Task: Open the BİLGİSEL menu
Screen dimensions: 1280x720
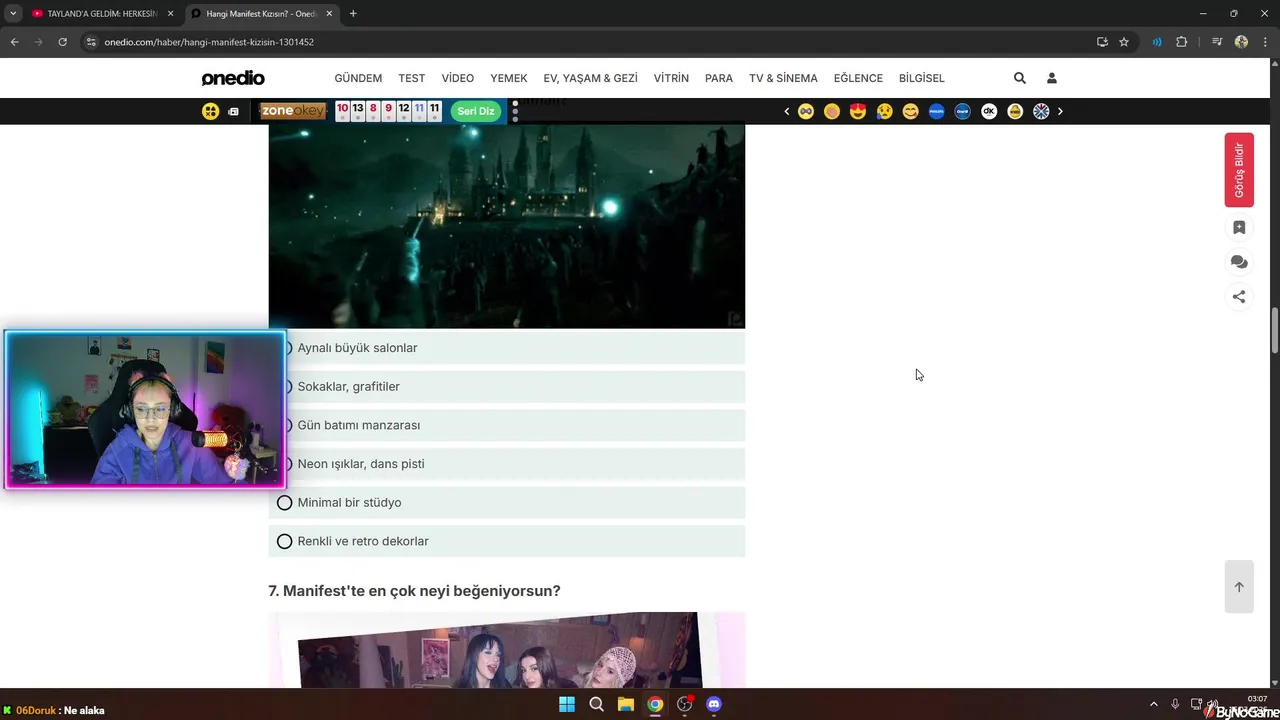Action: coord(922,78)
